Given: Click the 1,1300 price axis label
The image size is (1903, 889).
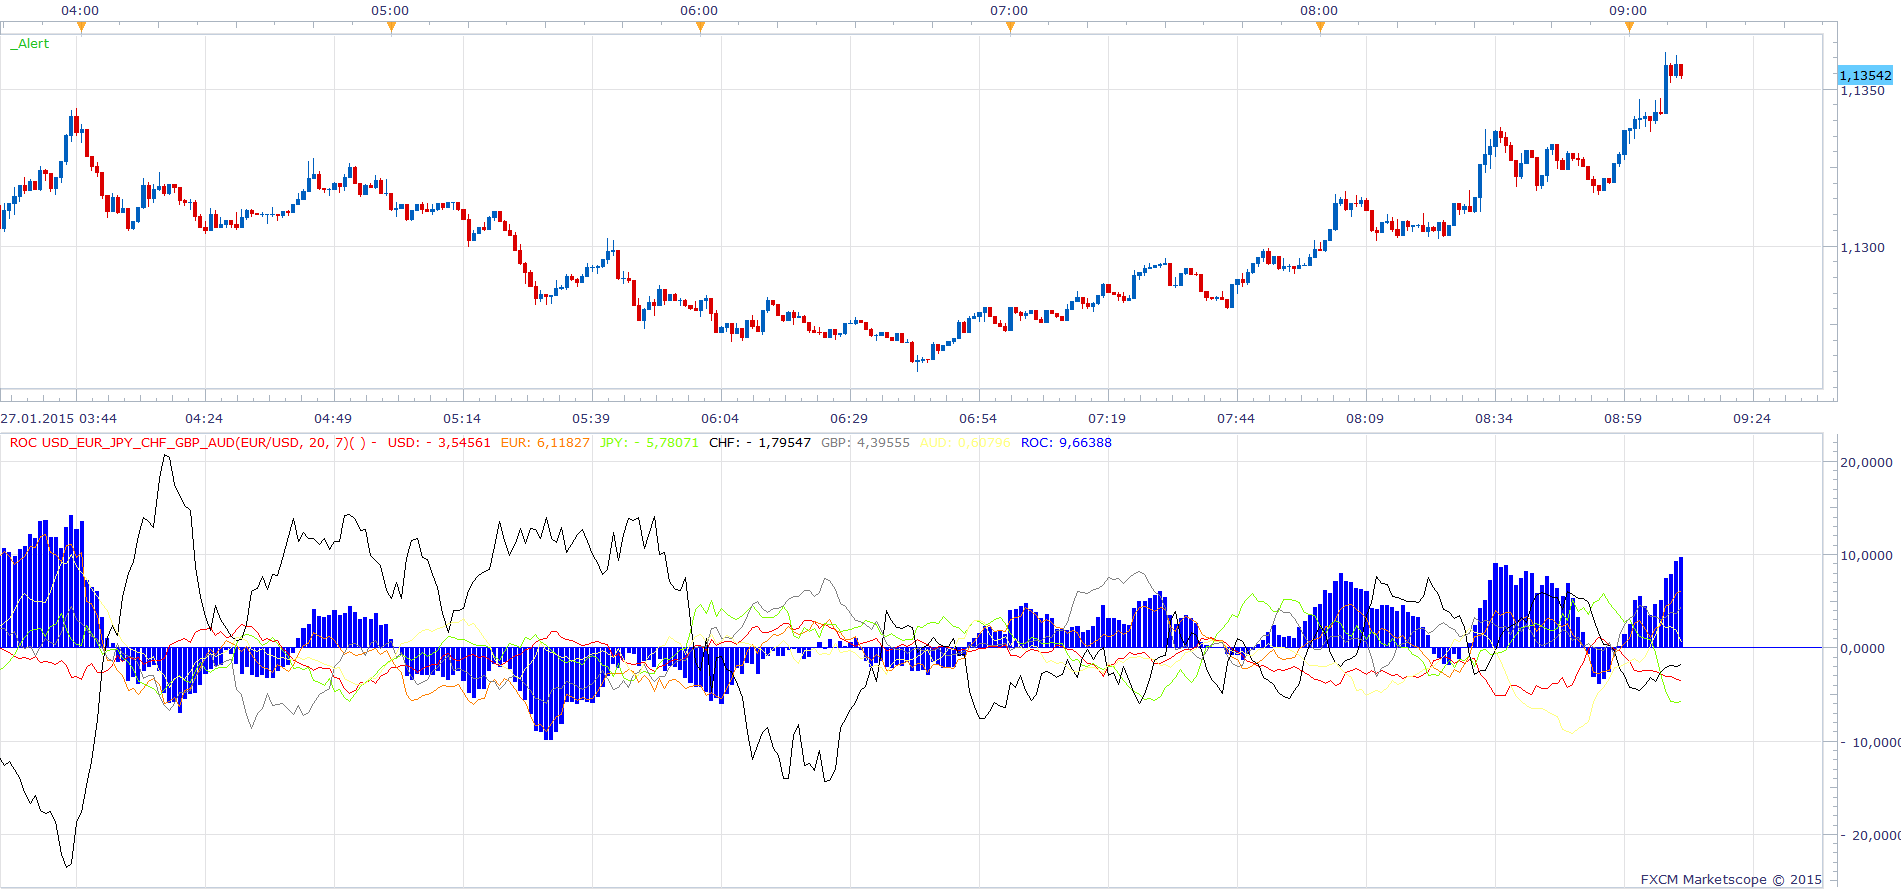Looking at the screenshot, I should [1862, 247].
